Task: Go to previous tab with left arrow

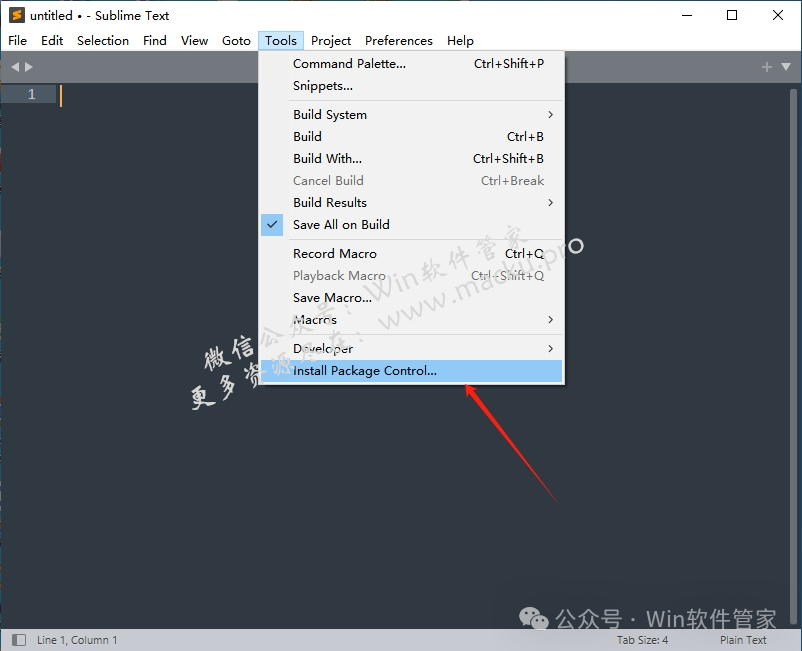Action: tap(15, 67)
